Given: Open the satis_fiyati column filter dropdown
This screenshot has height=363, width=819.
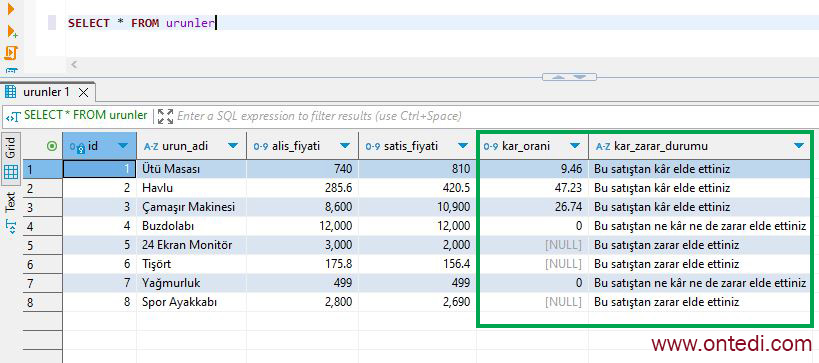Looking at the screenshot, I should coord(463,146).
